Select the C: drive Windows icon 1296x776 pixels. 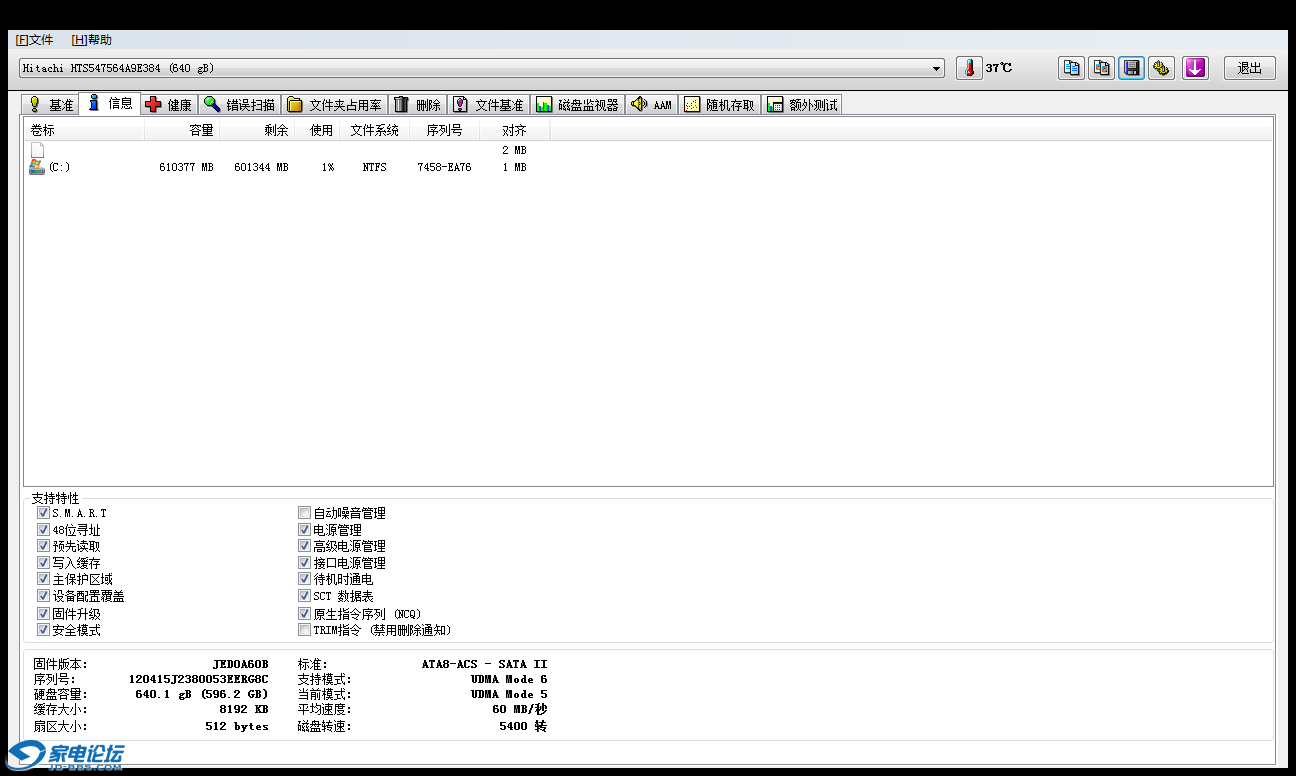pyautogui.click(x=37, y=167)
